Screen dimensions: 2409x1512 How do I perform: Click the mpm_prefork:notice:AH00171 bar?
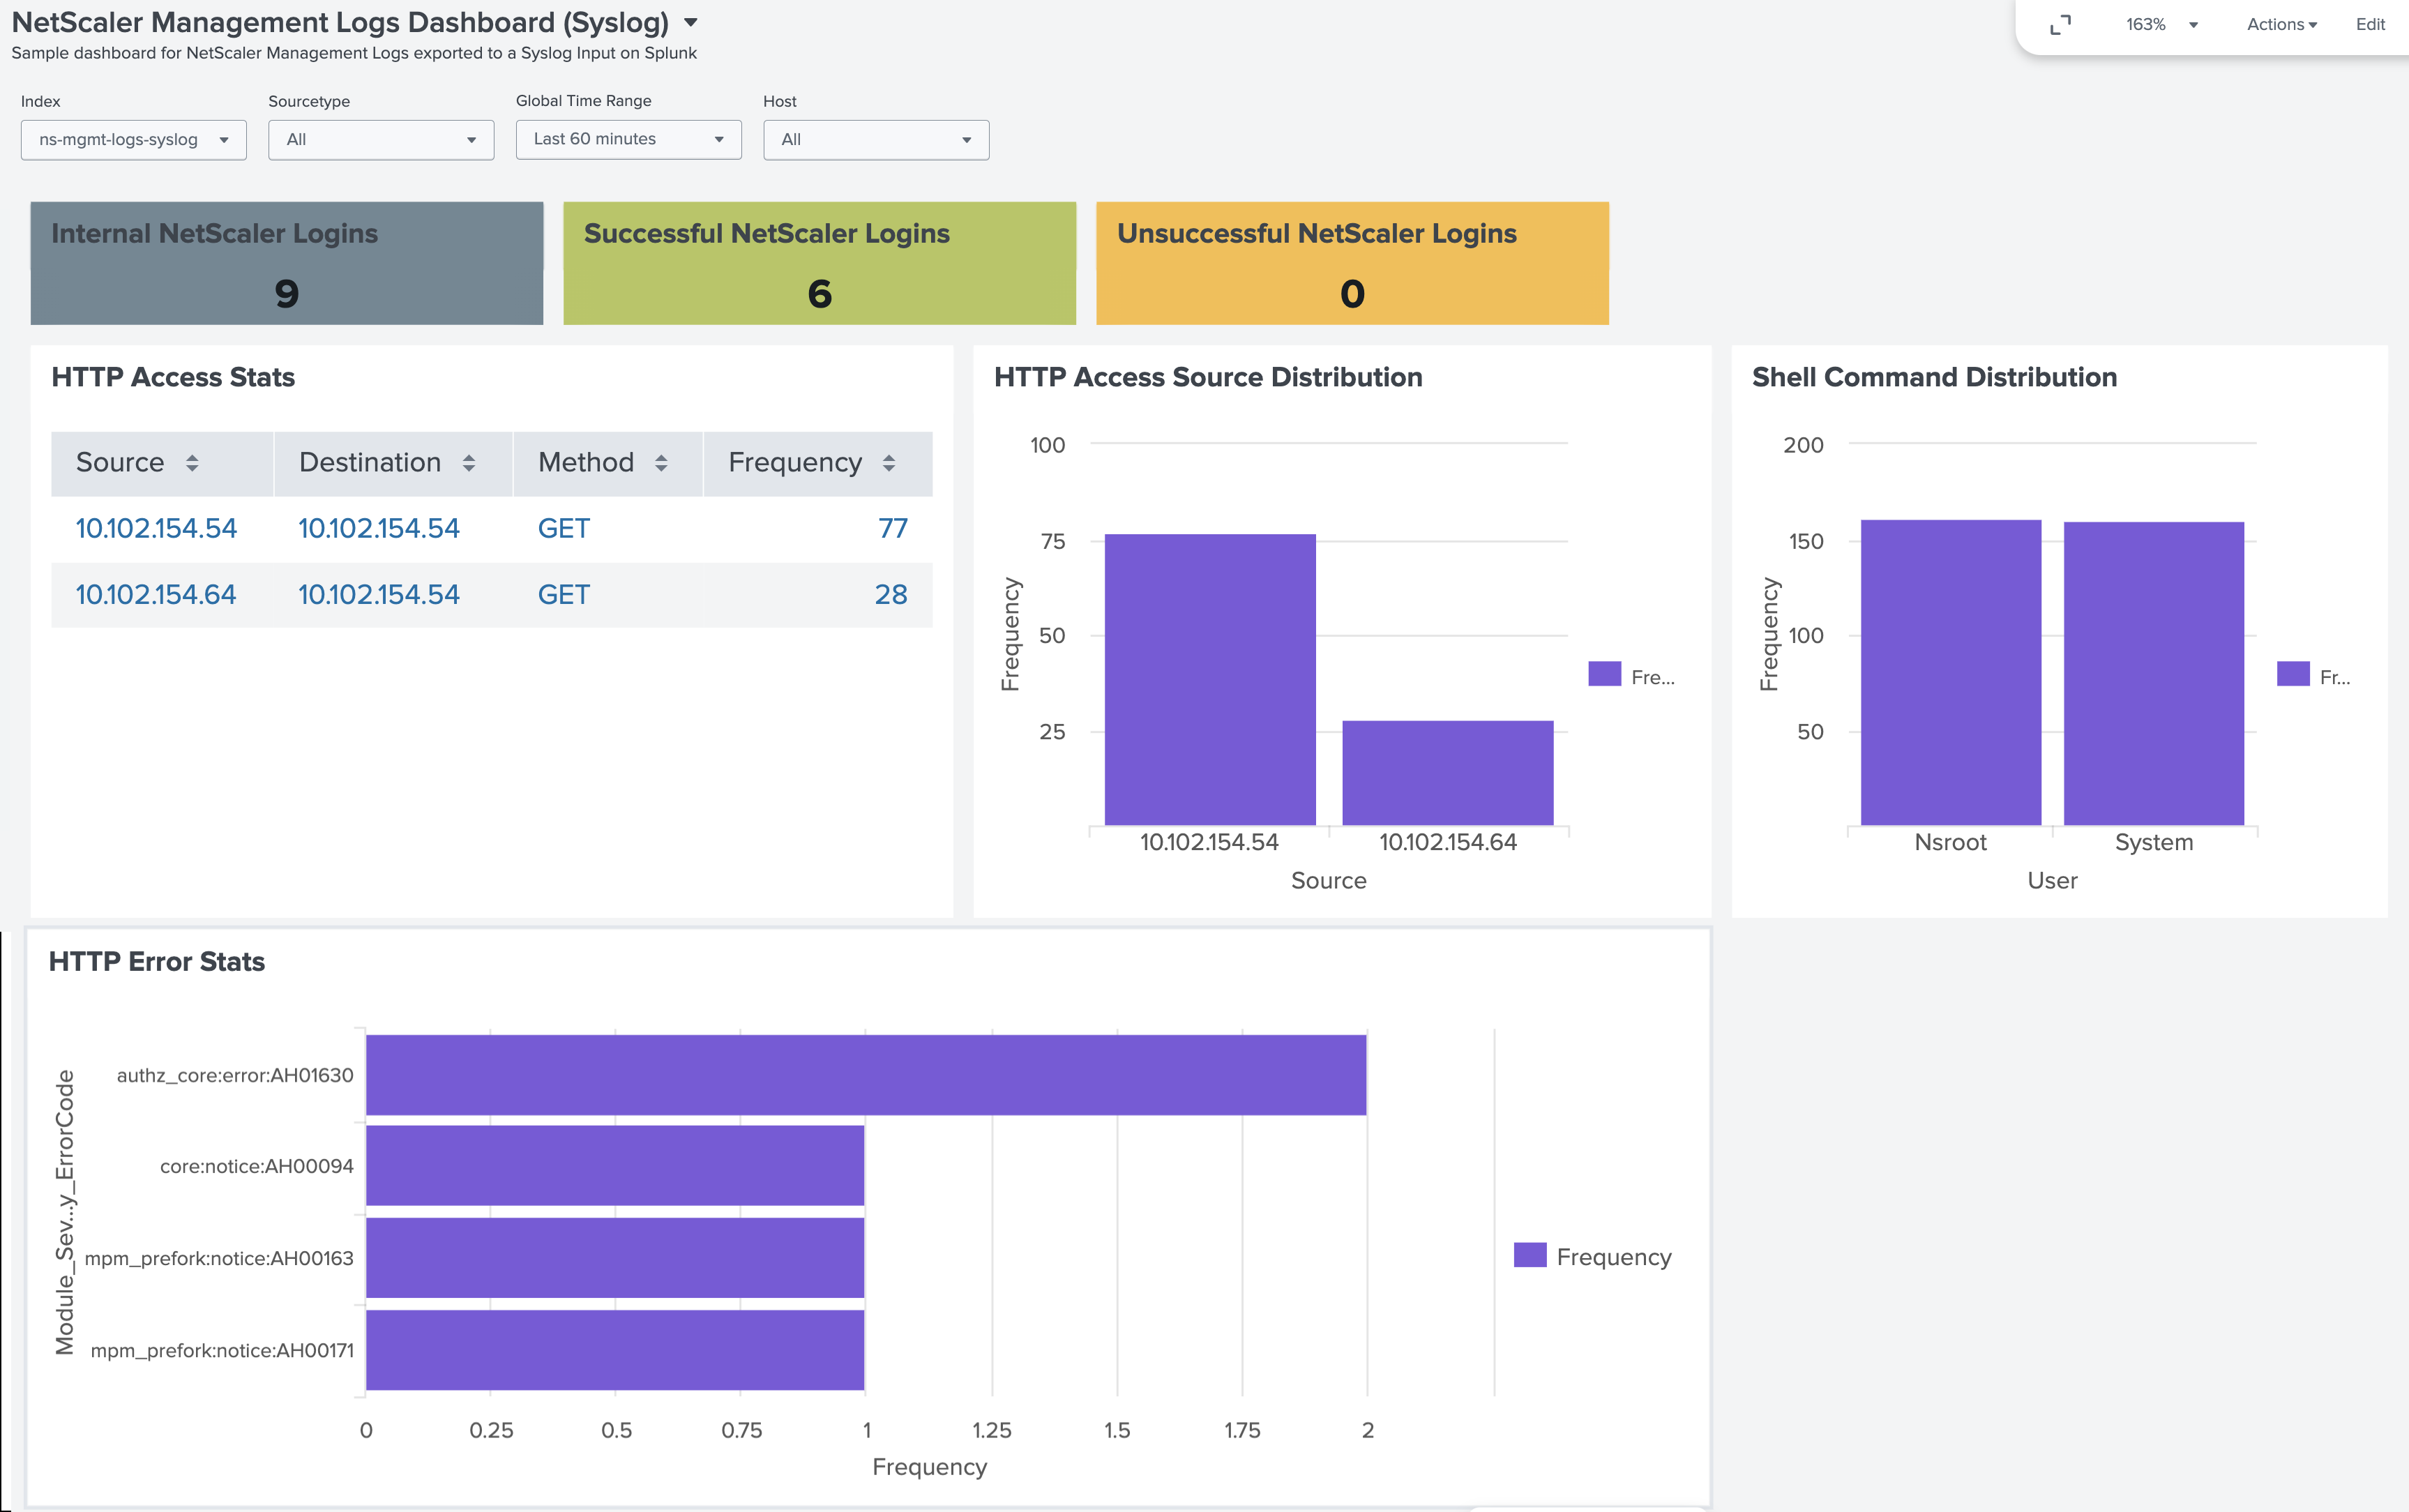tap(615, 1350)
